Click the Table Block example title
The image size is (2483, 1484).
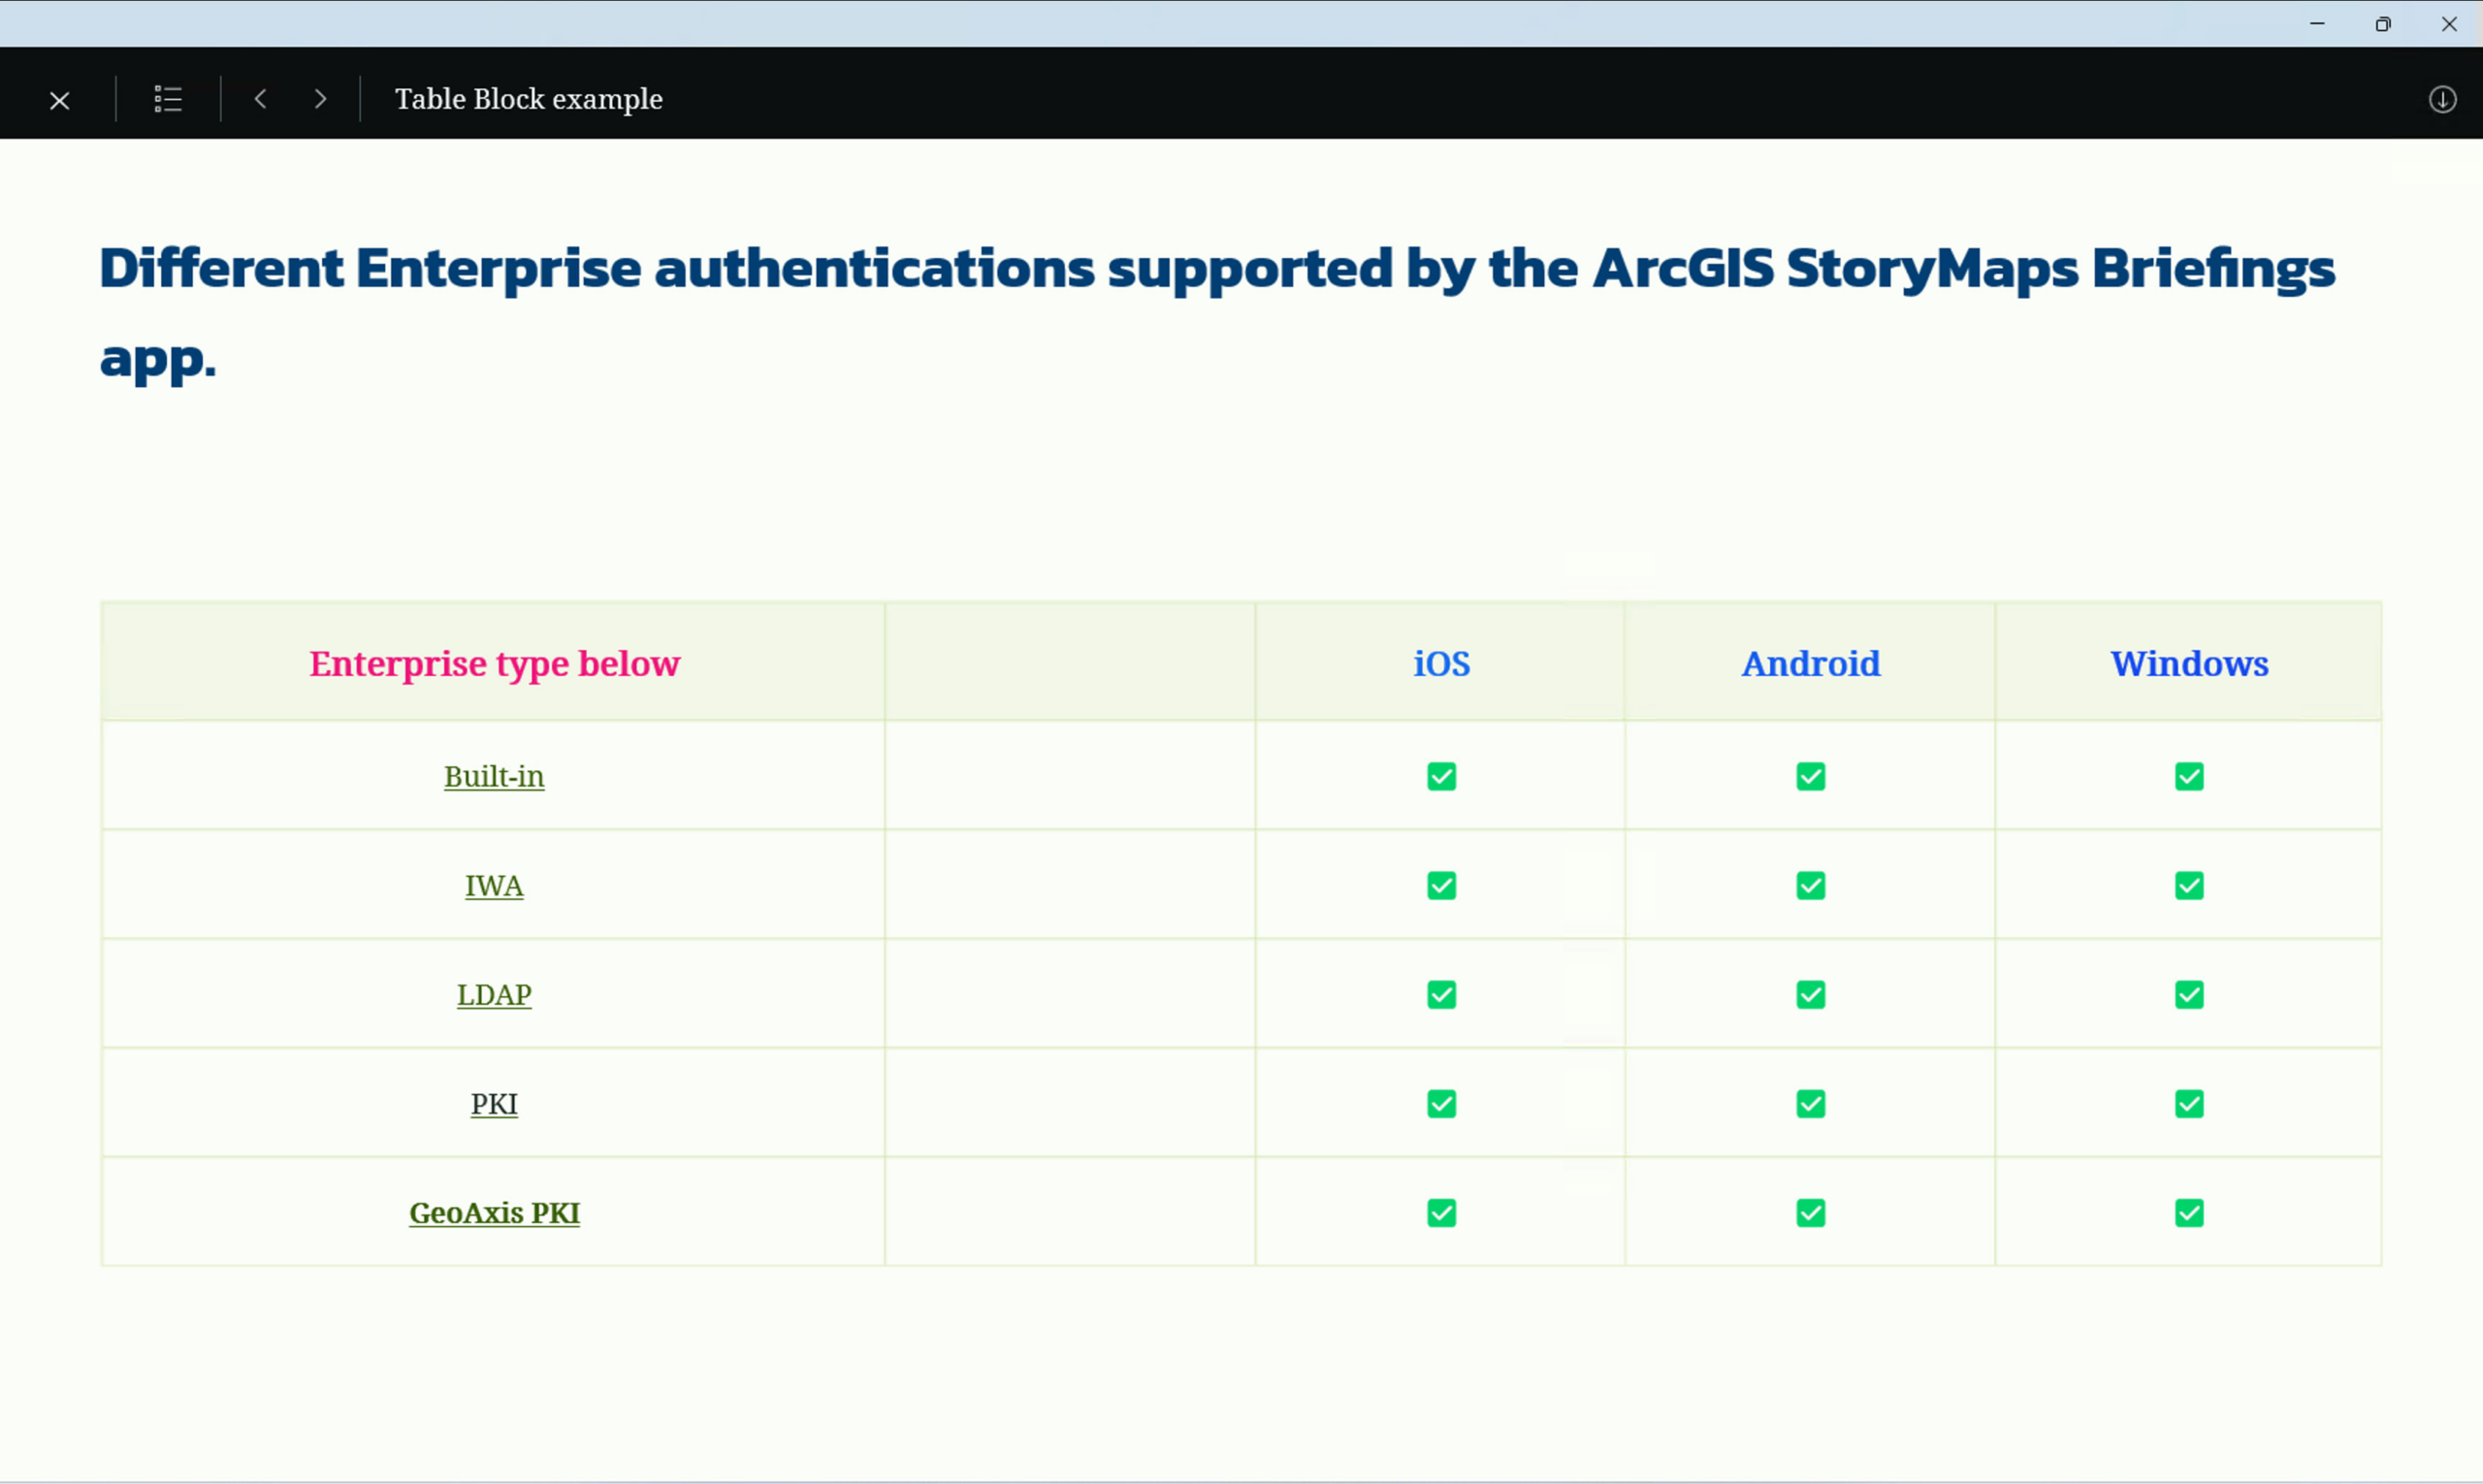[528, 99]
